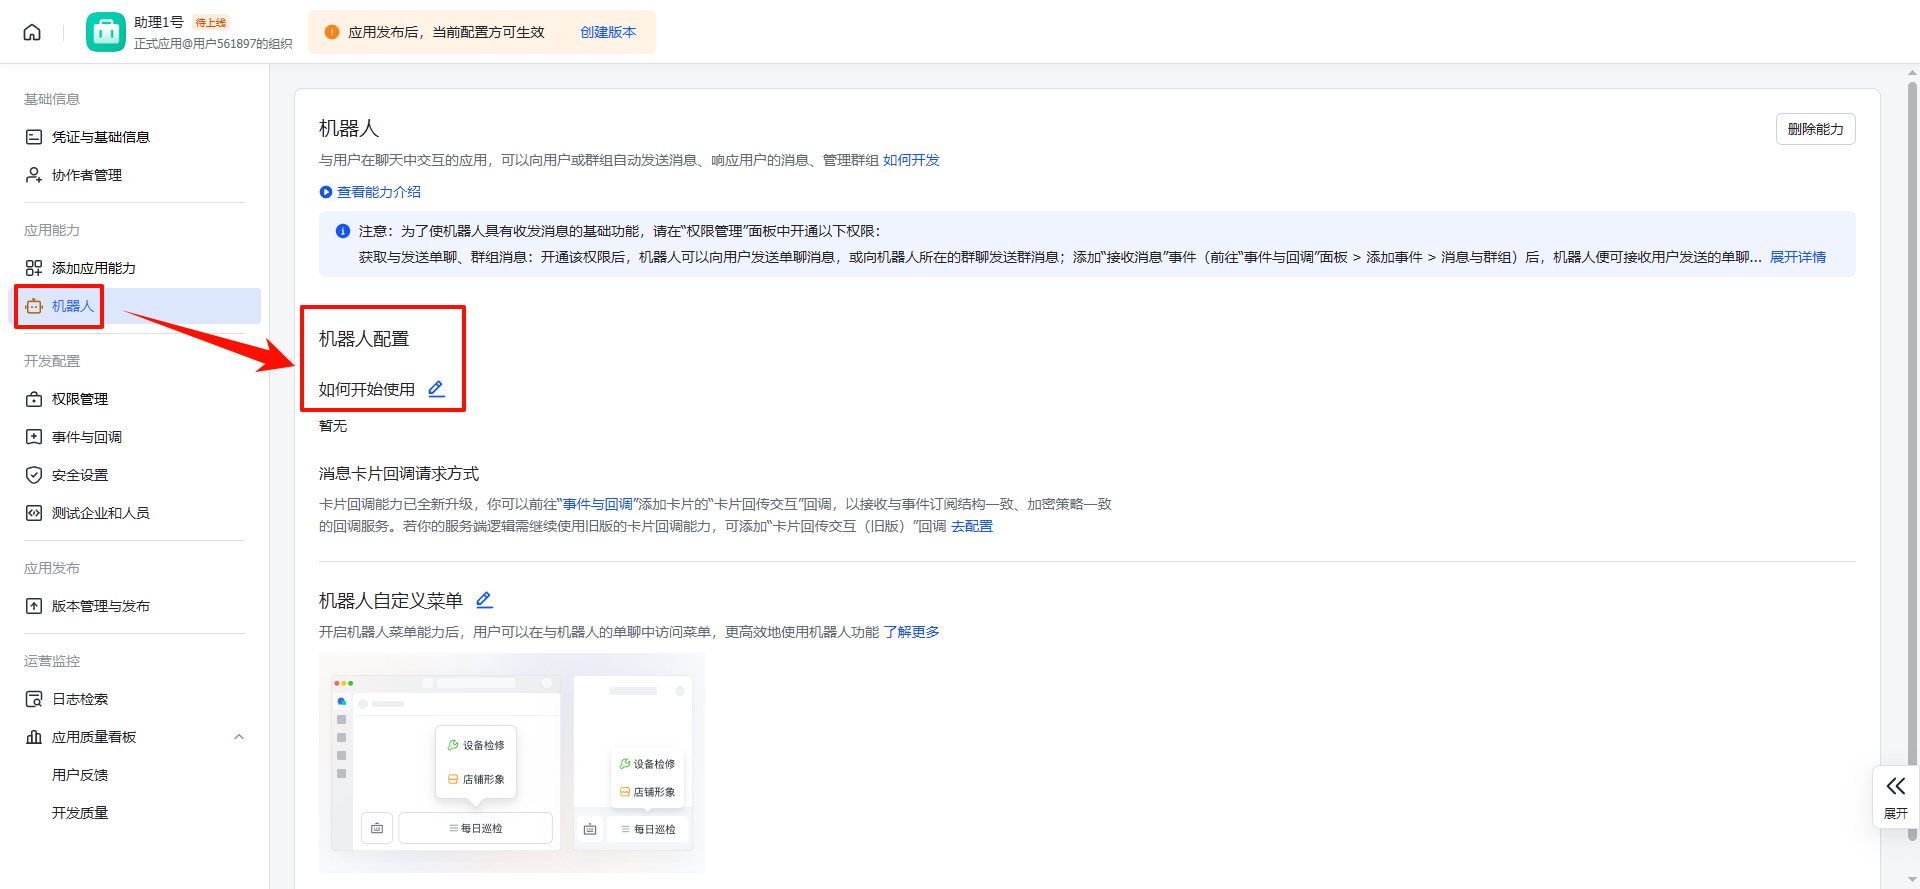The image size is (1920, 889).
Task: Click the green 助理1号 app icon
Action: 105,32
